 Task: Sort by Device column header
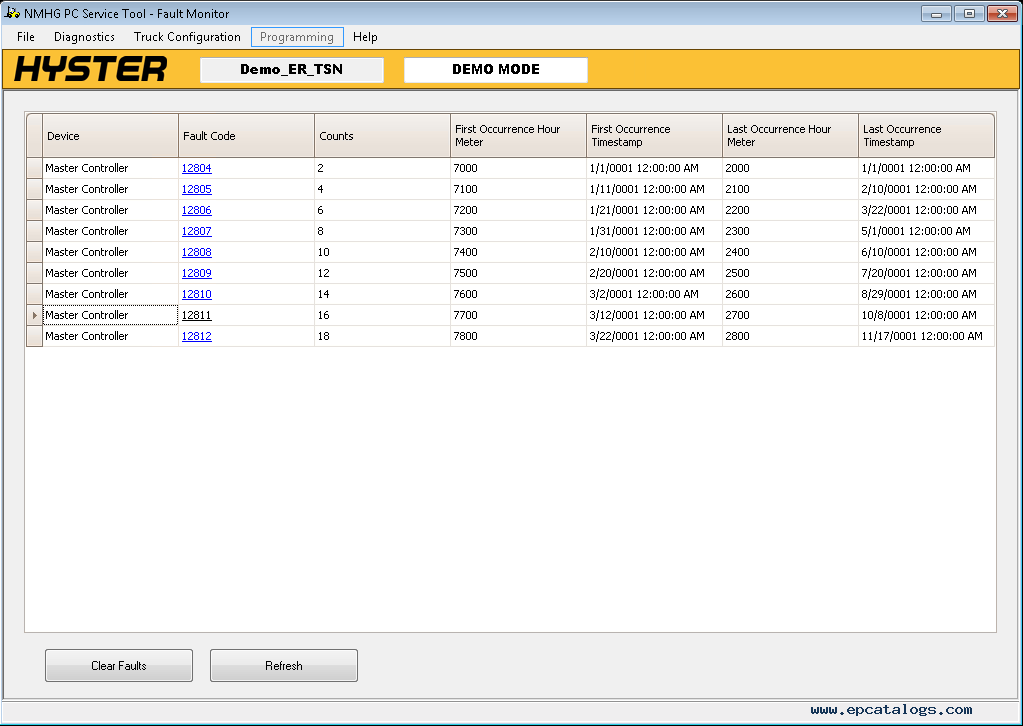[x=110, y=136]
